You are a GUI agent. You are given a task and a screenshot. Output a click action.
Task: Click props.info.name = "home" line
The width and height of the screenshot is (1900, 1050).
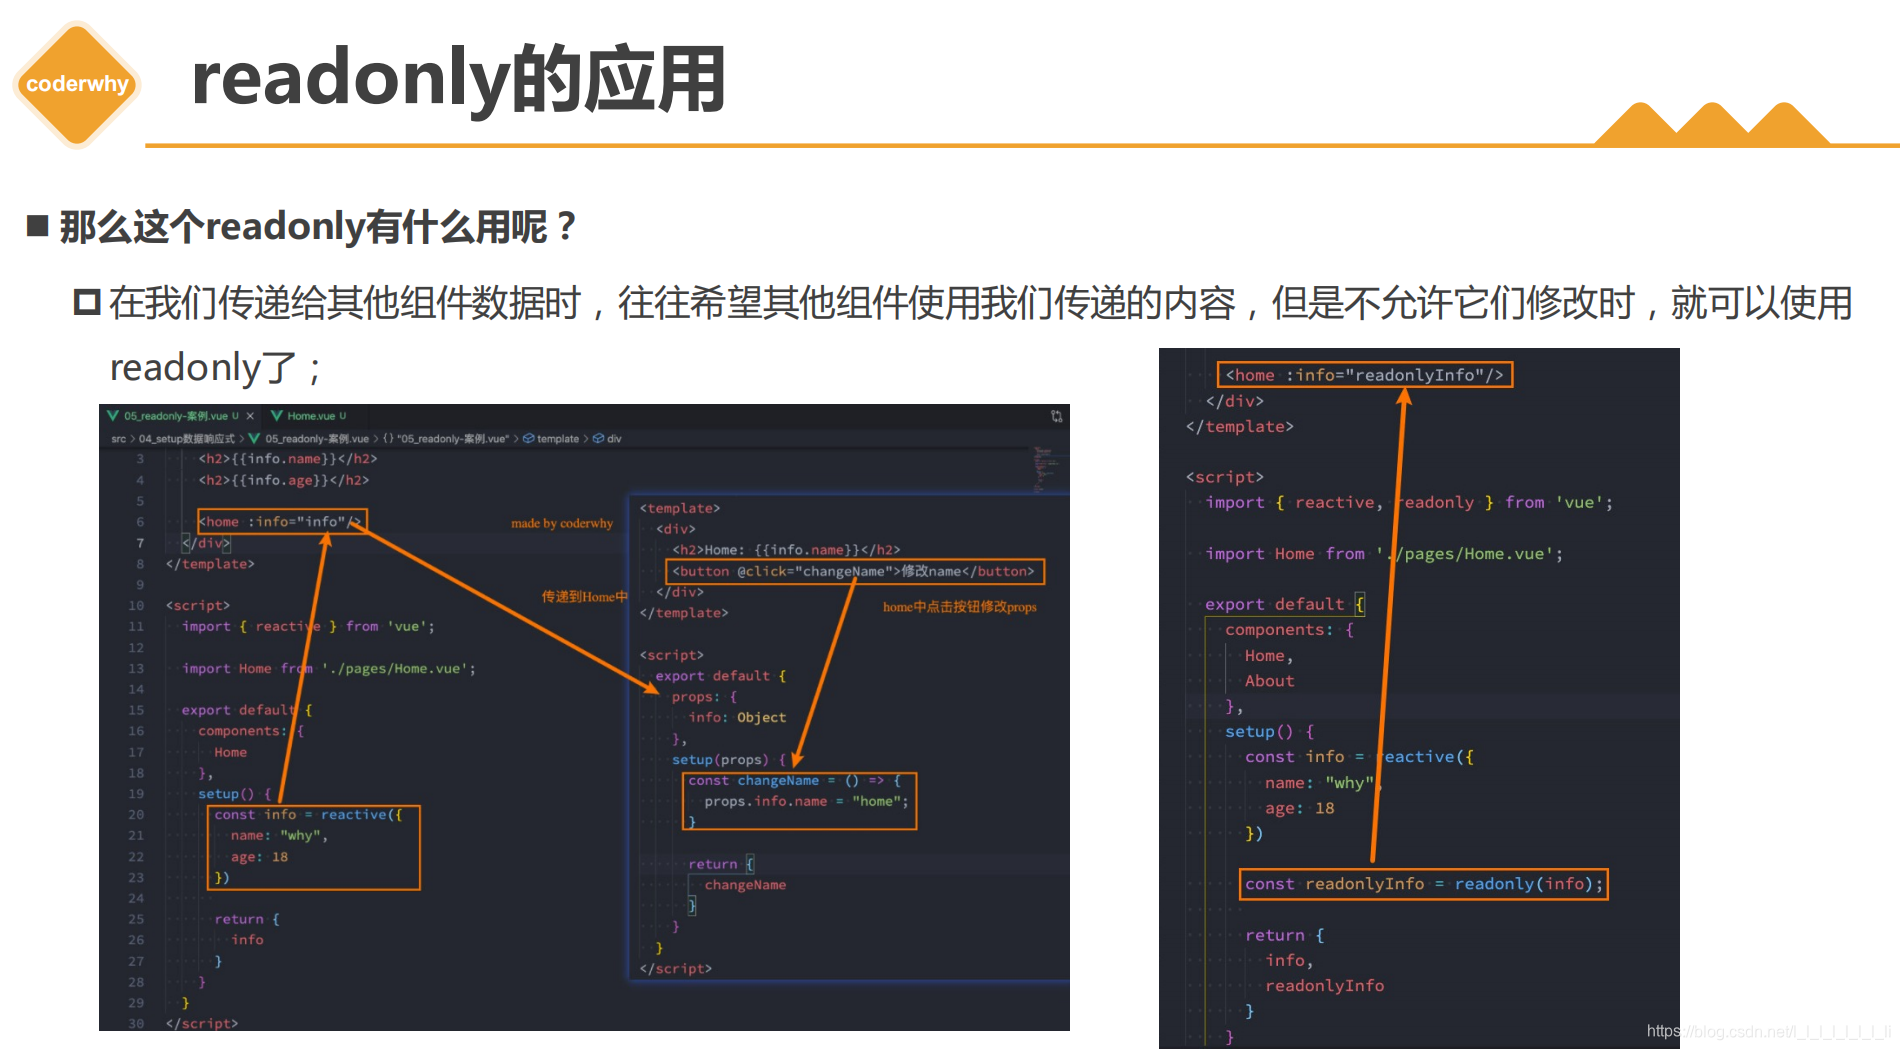[x=807, y=802]
